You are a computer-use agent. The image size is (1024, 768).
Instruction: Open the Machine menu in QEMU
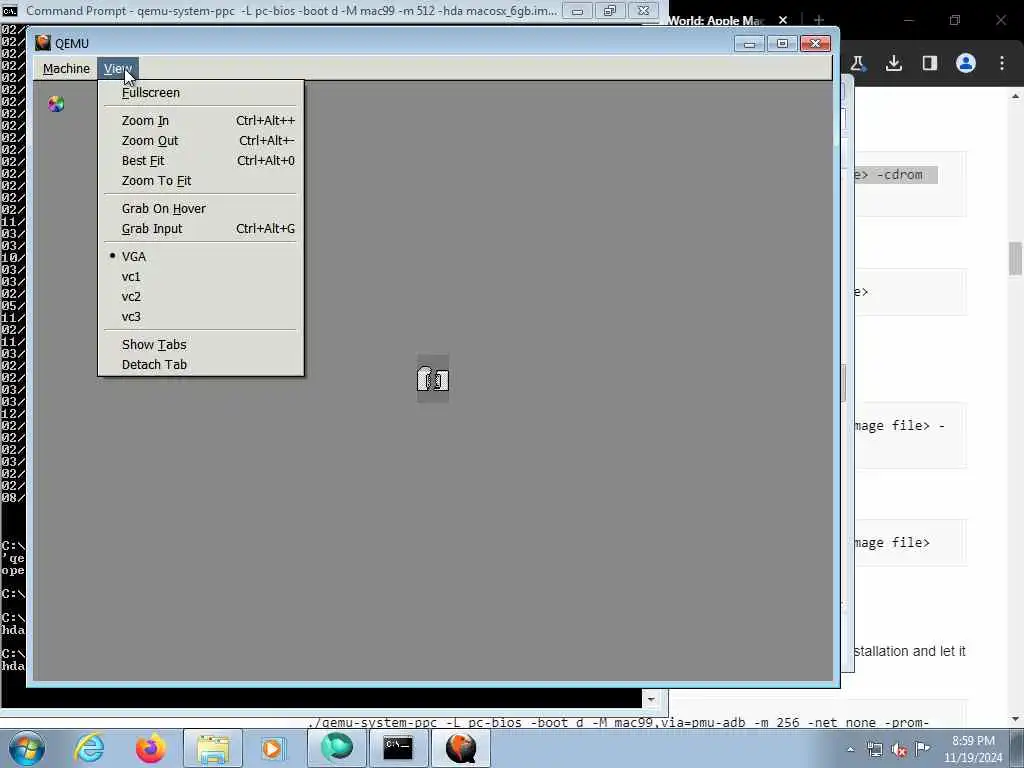pos(66,69)
